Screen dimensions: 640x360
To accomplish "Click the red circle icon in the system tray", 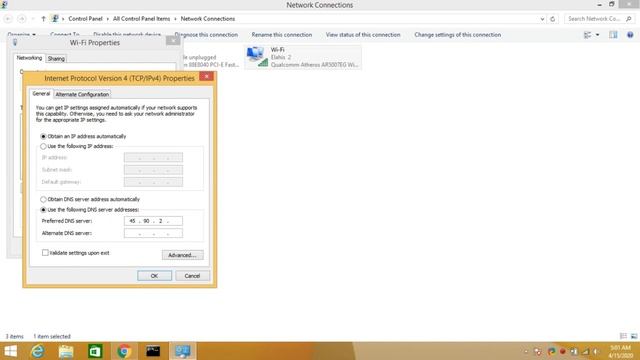I will (563, 351).
